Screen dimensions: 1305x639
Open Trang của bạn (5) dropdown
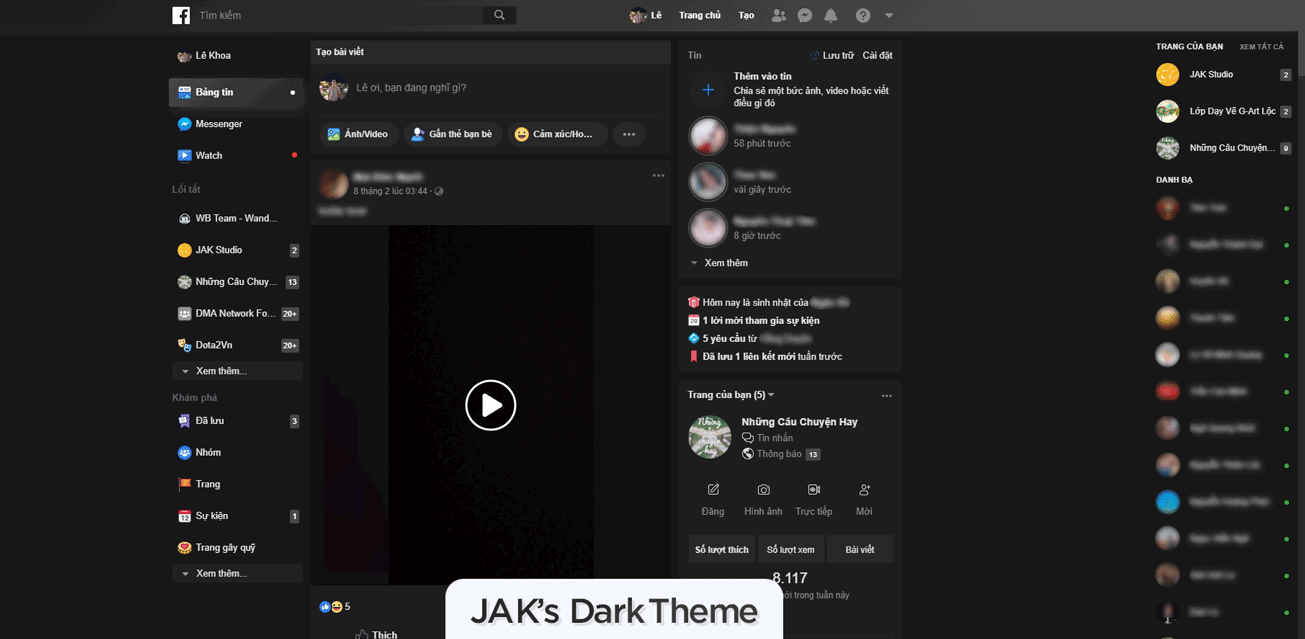(731, 395)
